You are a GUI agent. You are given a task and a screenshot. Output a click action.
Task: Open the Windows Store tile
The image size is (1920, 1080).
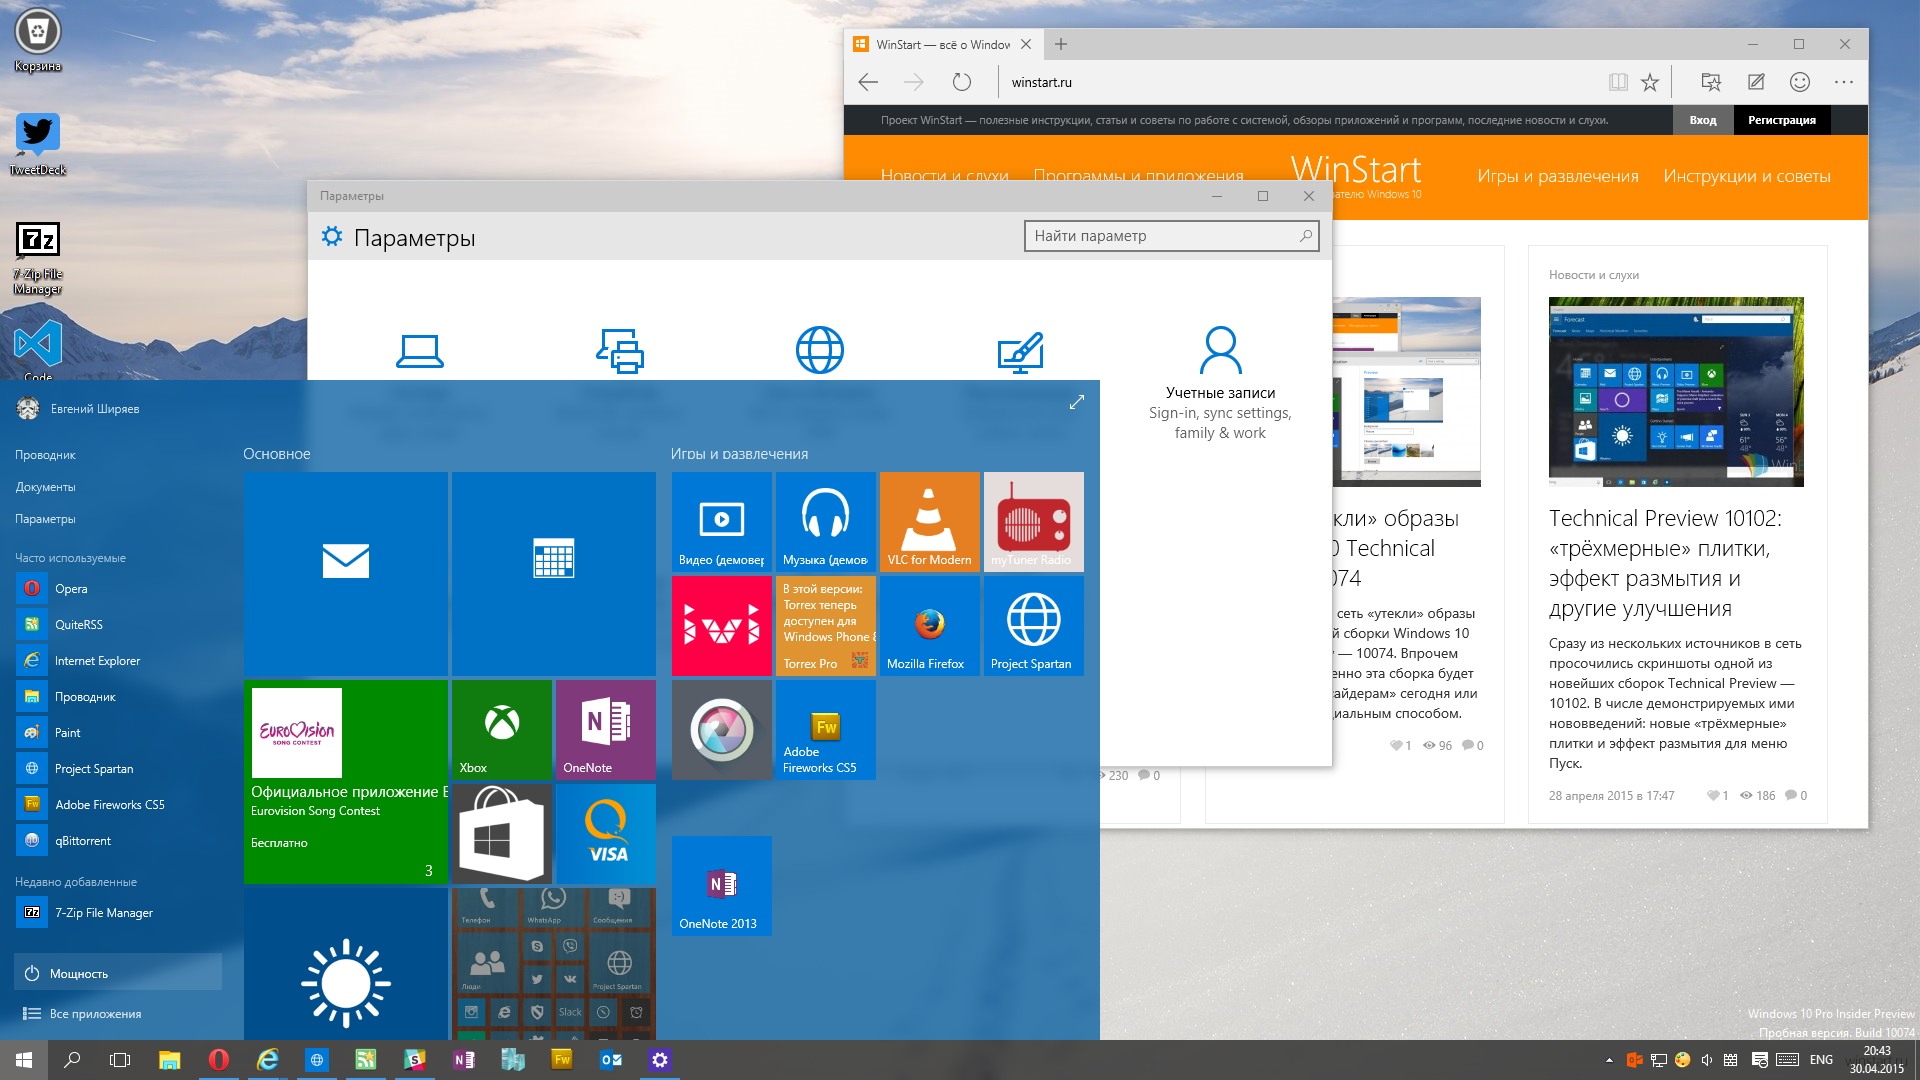coord(502,834)
